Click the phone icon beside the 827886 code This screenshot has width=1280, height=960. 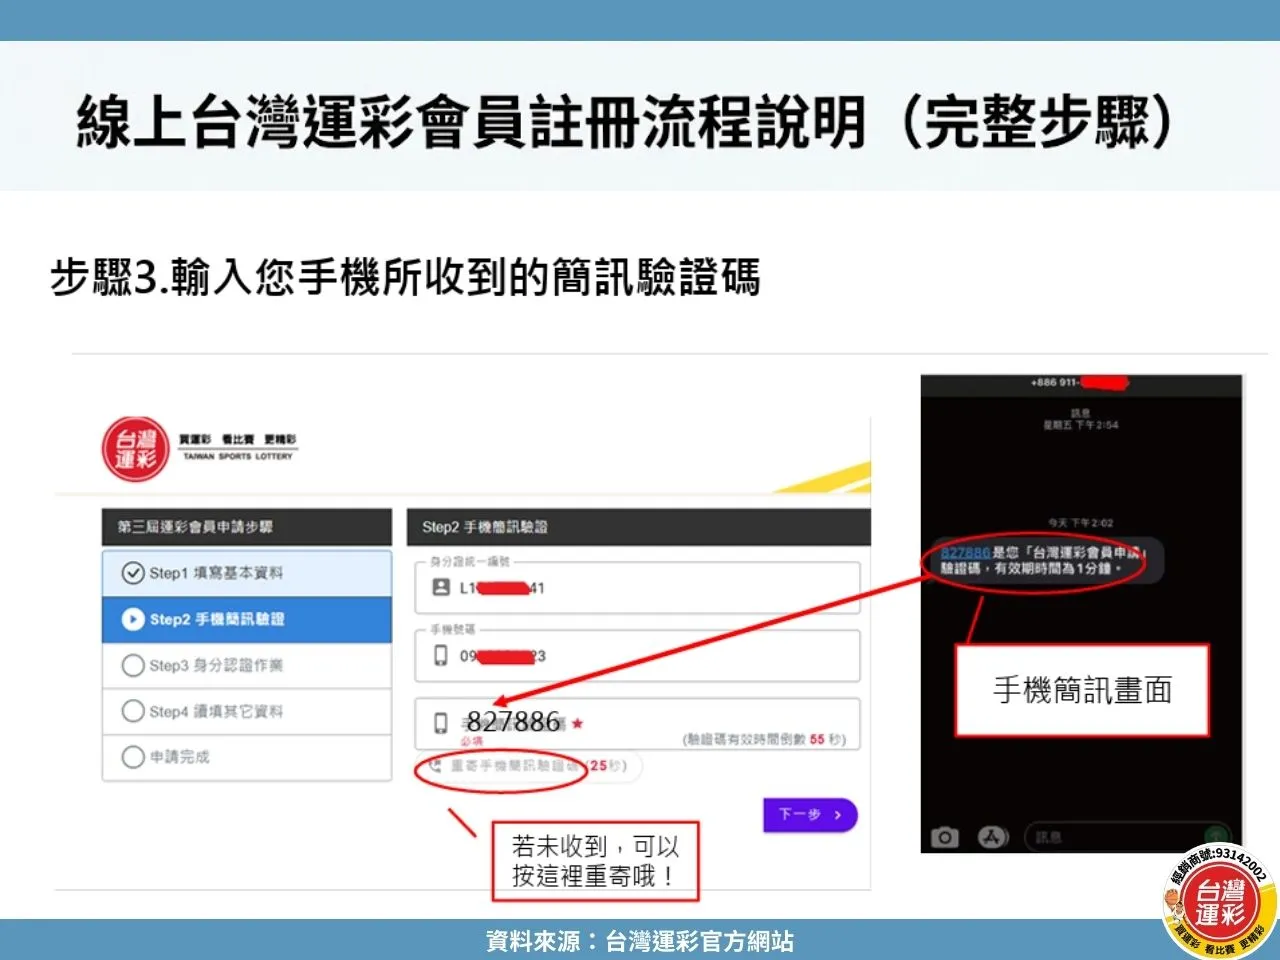440,723
